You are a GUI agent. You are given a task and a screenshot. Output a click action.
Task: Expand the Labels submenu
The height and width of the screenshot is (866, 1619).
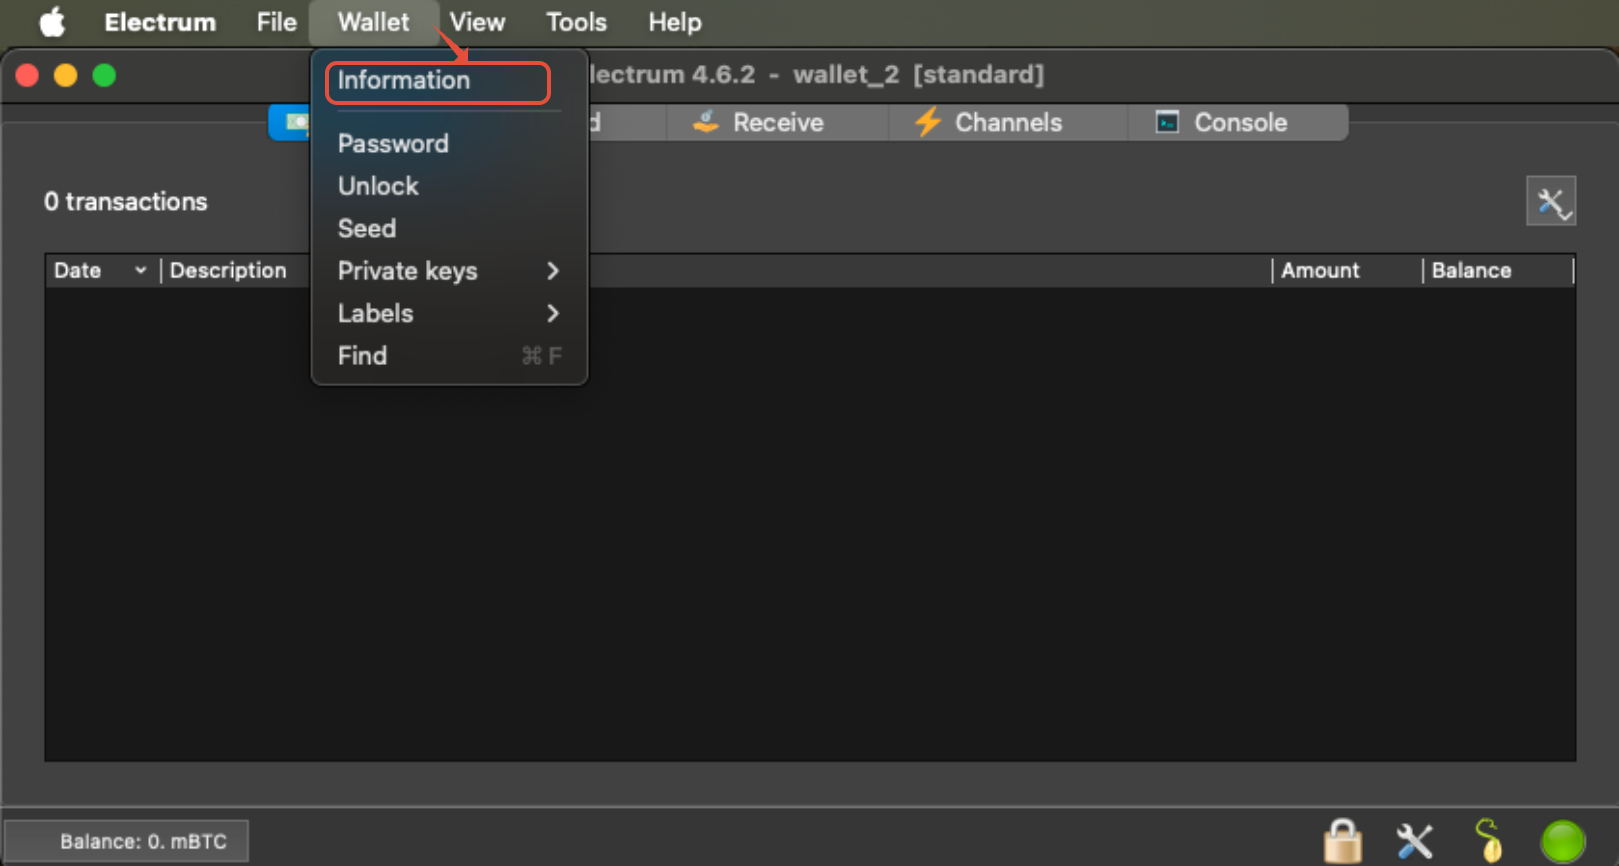click(x=449, y=314)
